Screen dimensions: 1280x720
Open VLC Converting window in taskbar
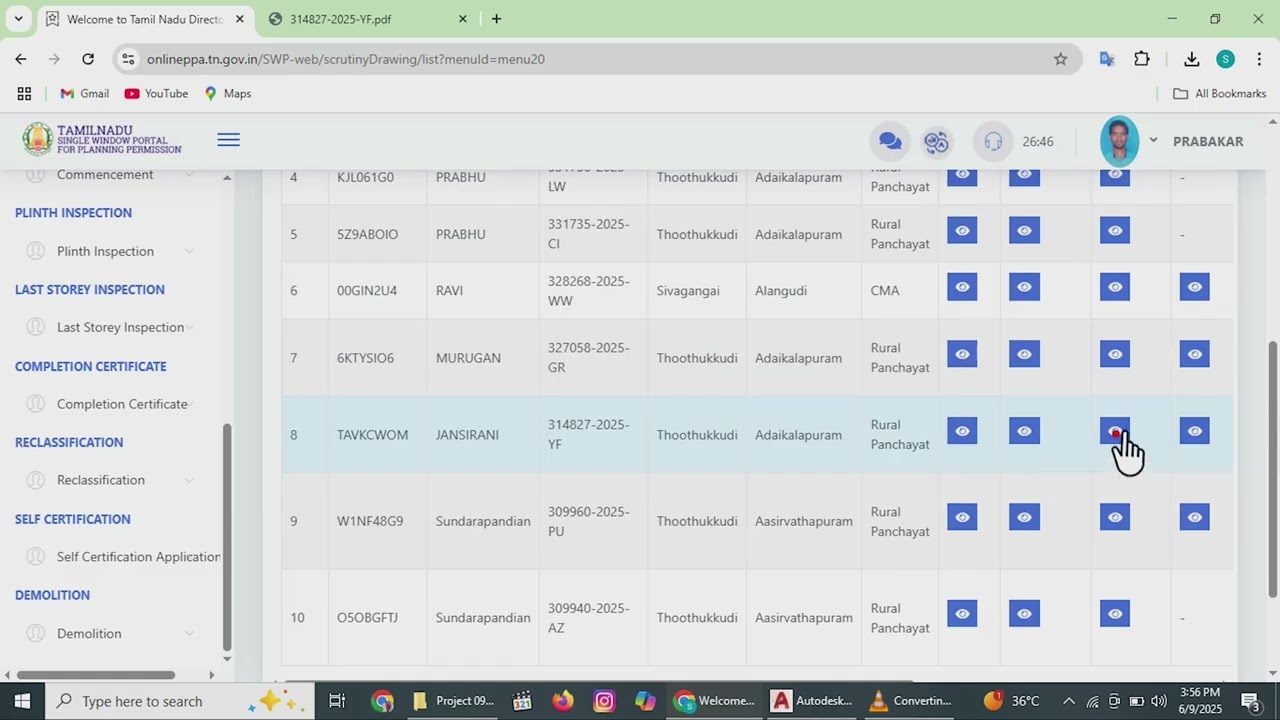click(x=911, y=701)
